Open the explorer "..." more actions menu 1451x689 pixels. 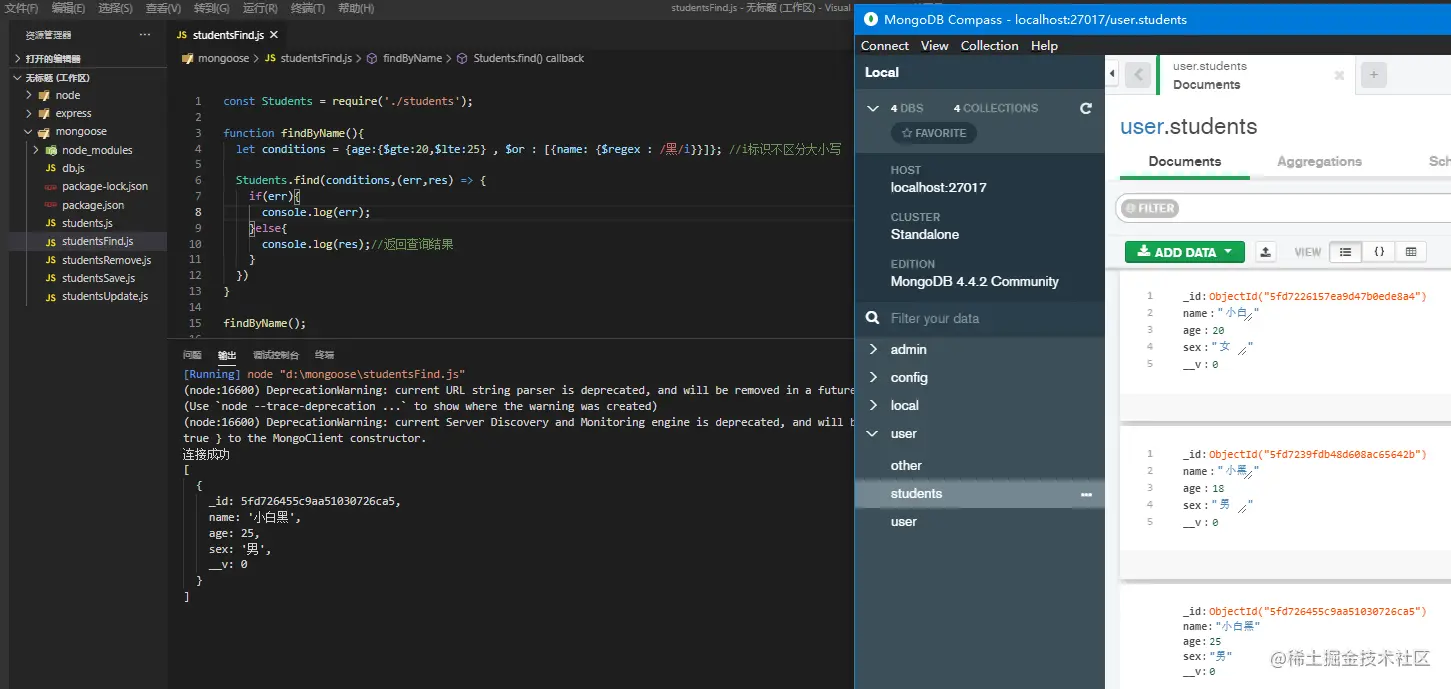(x=145, y=34)
